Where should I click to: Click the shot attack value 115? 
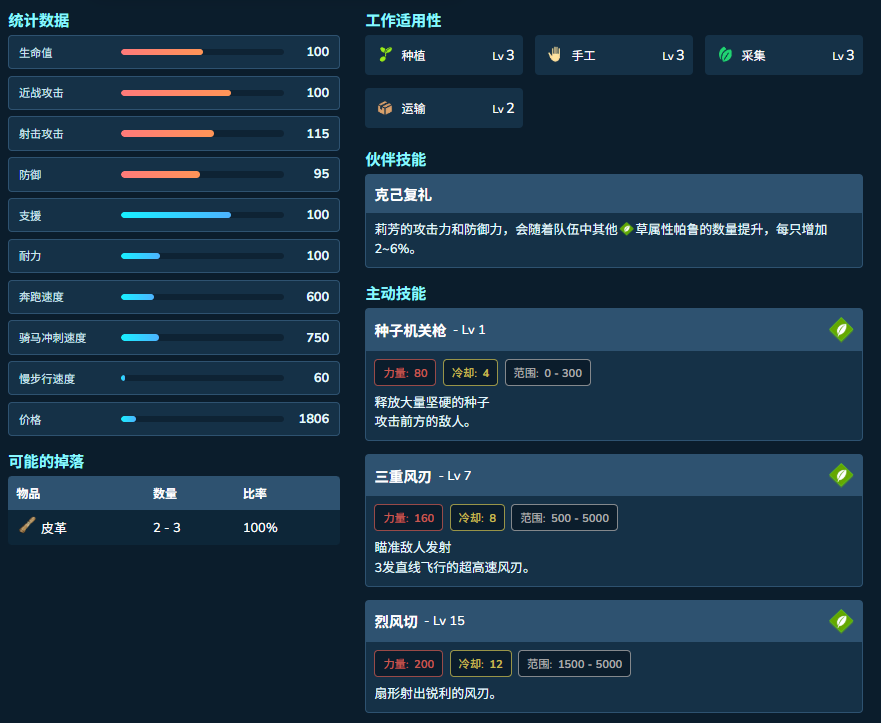click(x=318, y=133)
